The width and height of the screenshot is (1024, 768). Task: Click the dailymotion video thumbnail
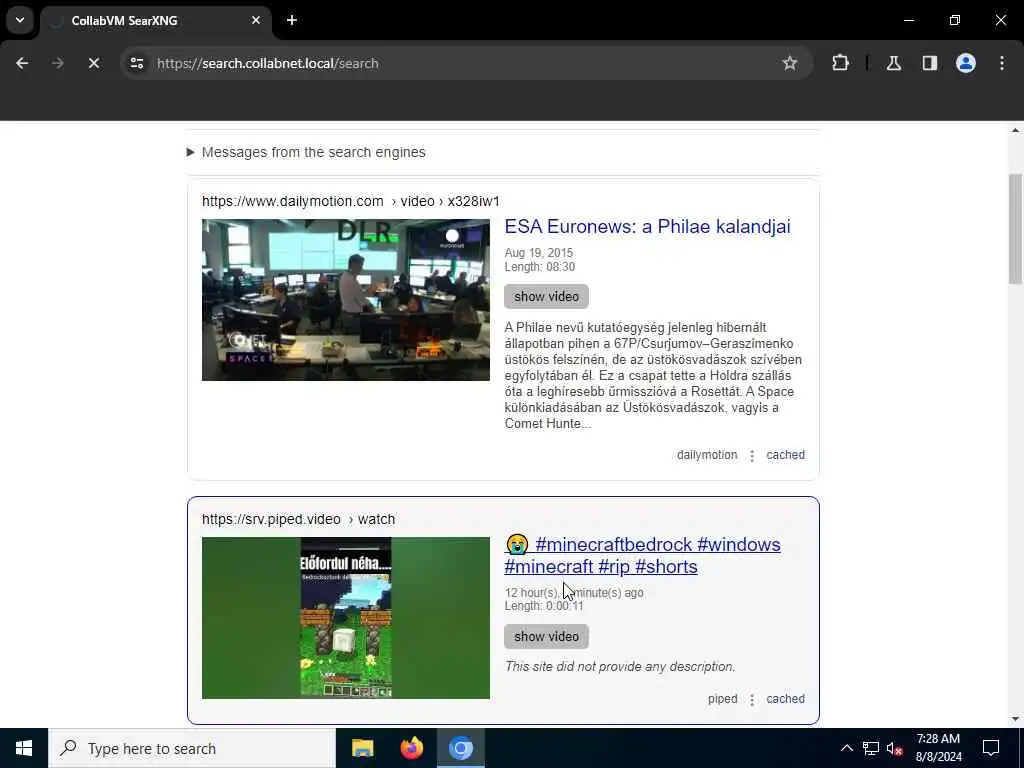pos(345,300)
